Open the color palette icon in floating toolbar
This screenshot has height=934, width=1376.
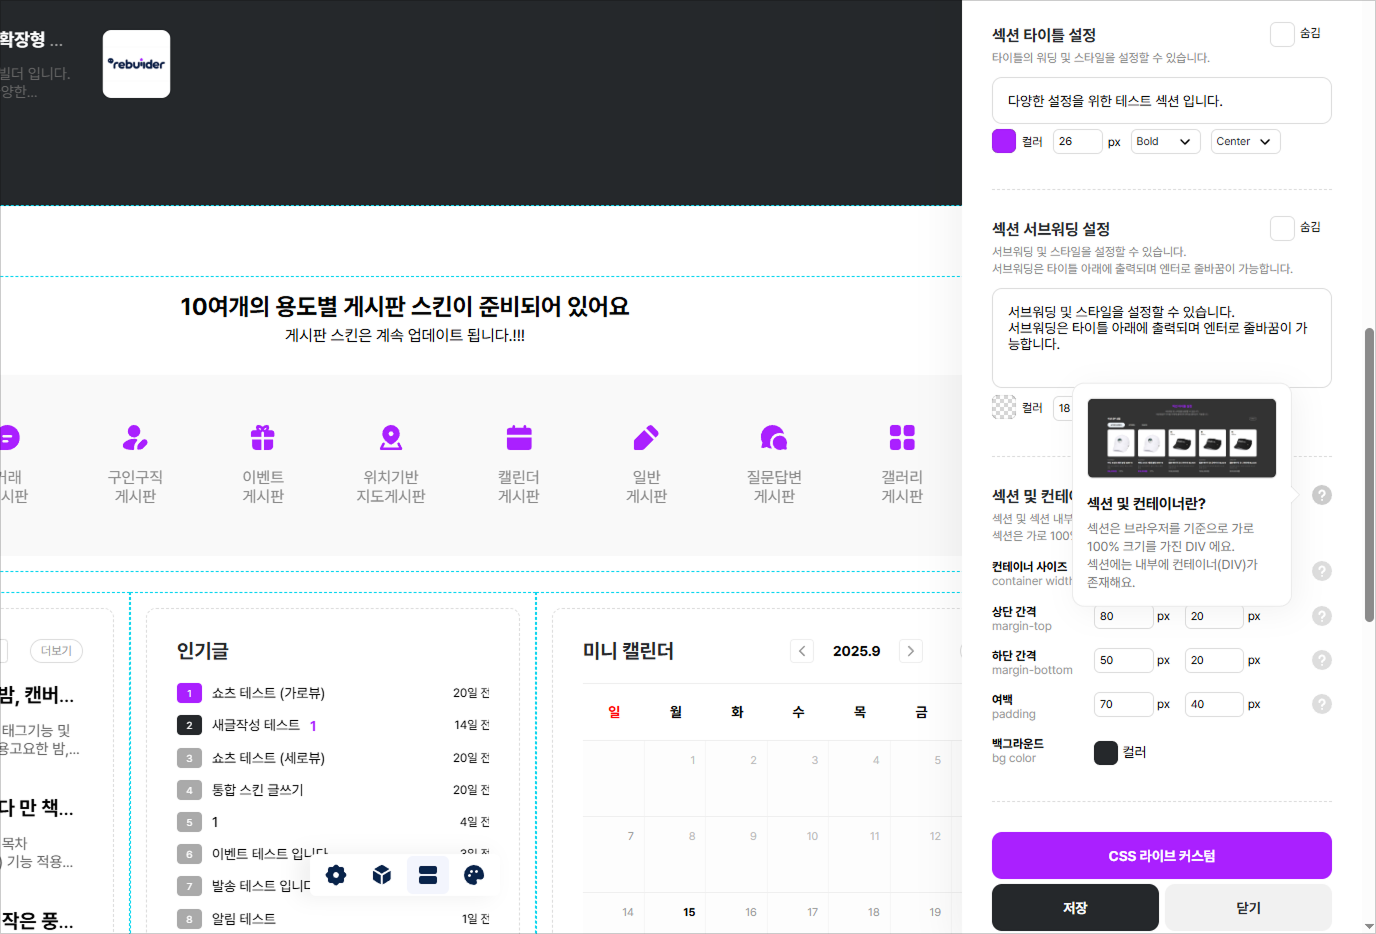(x=474, y=875)
